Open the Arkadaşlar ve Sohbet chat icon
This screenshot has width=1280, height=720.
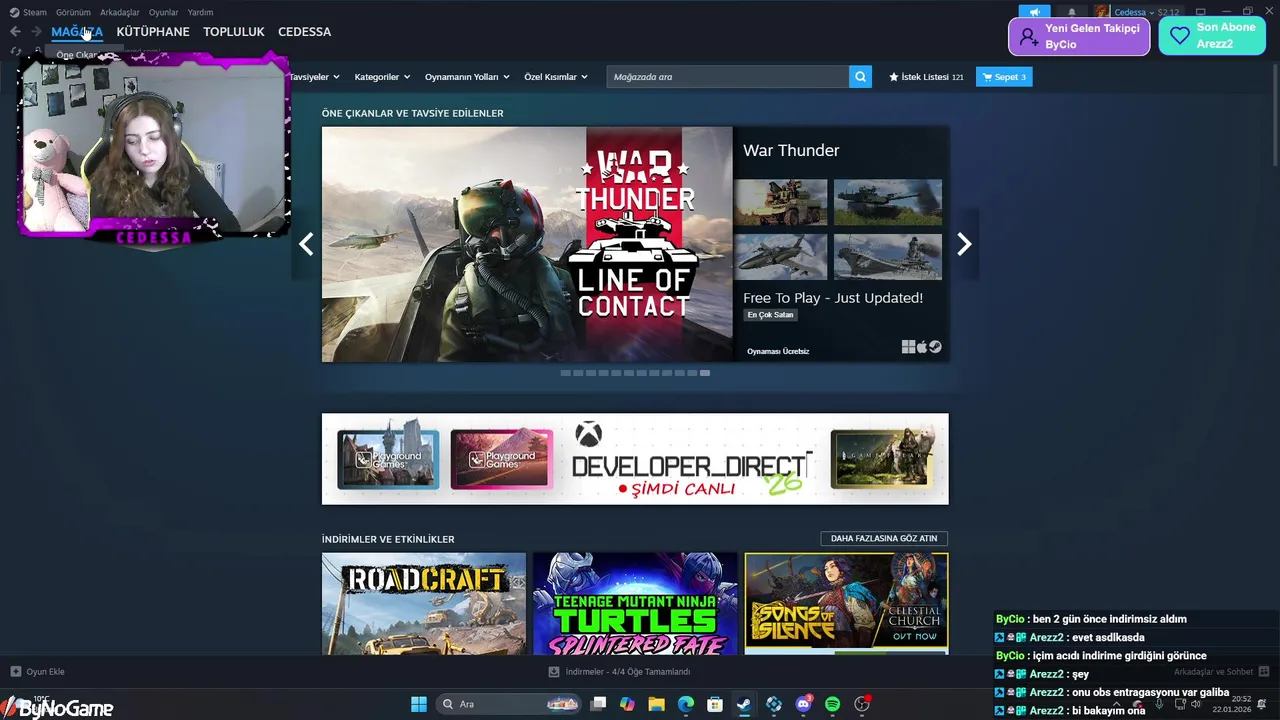click(x=1263, y=672)
